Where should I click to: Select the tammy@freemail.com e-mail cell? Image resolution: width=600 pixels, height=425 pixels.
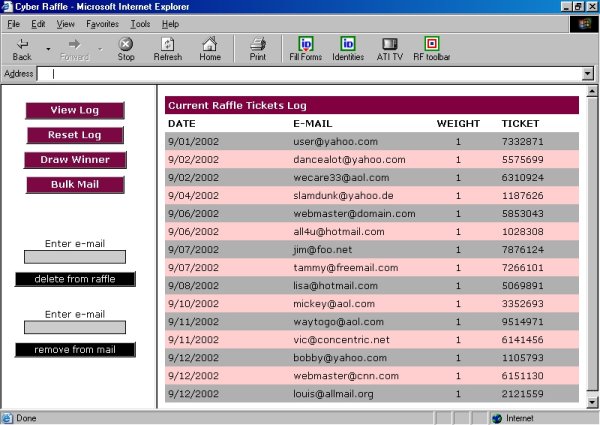pyautogui.click(x=346, y=267)
